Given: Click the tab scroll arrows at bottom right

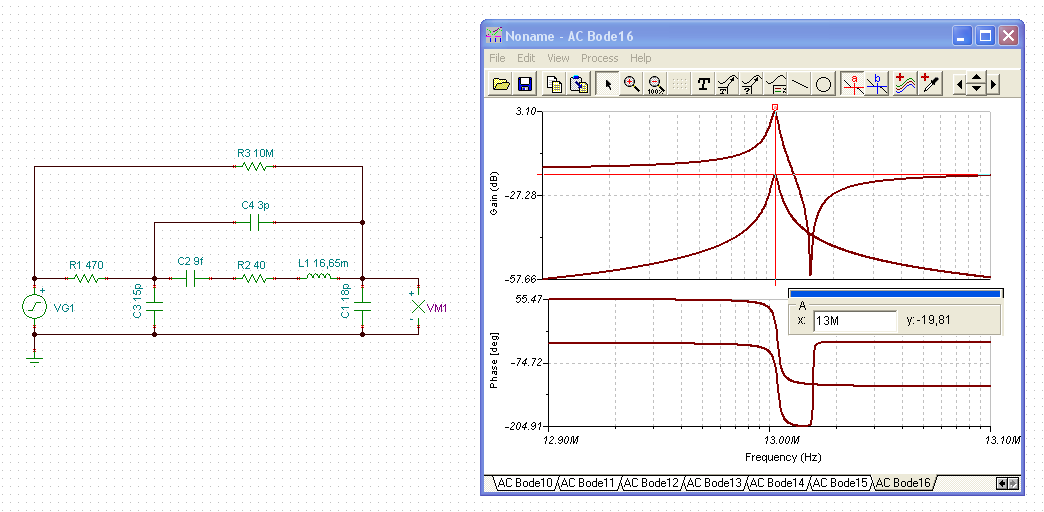Looking at the screenshot, I should click(x=1007, y=483).
